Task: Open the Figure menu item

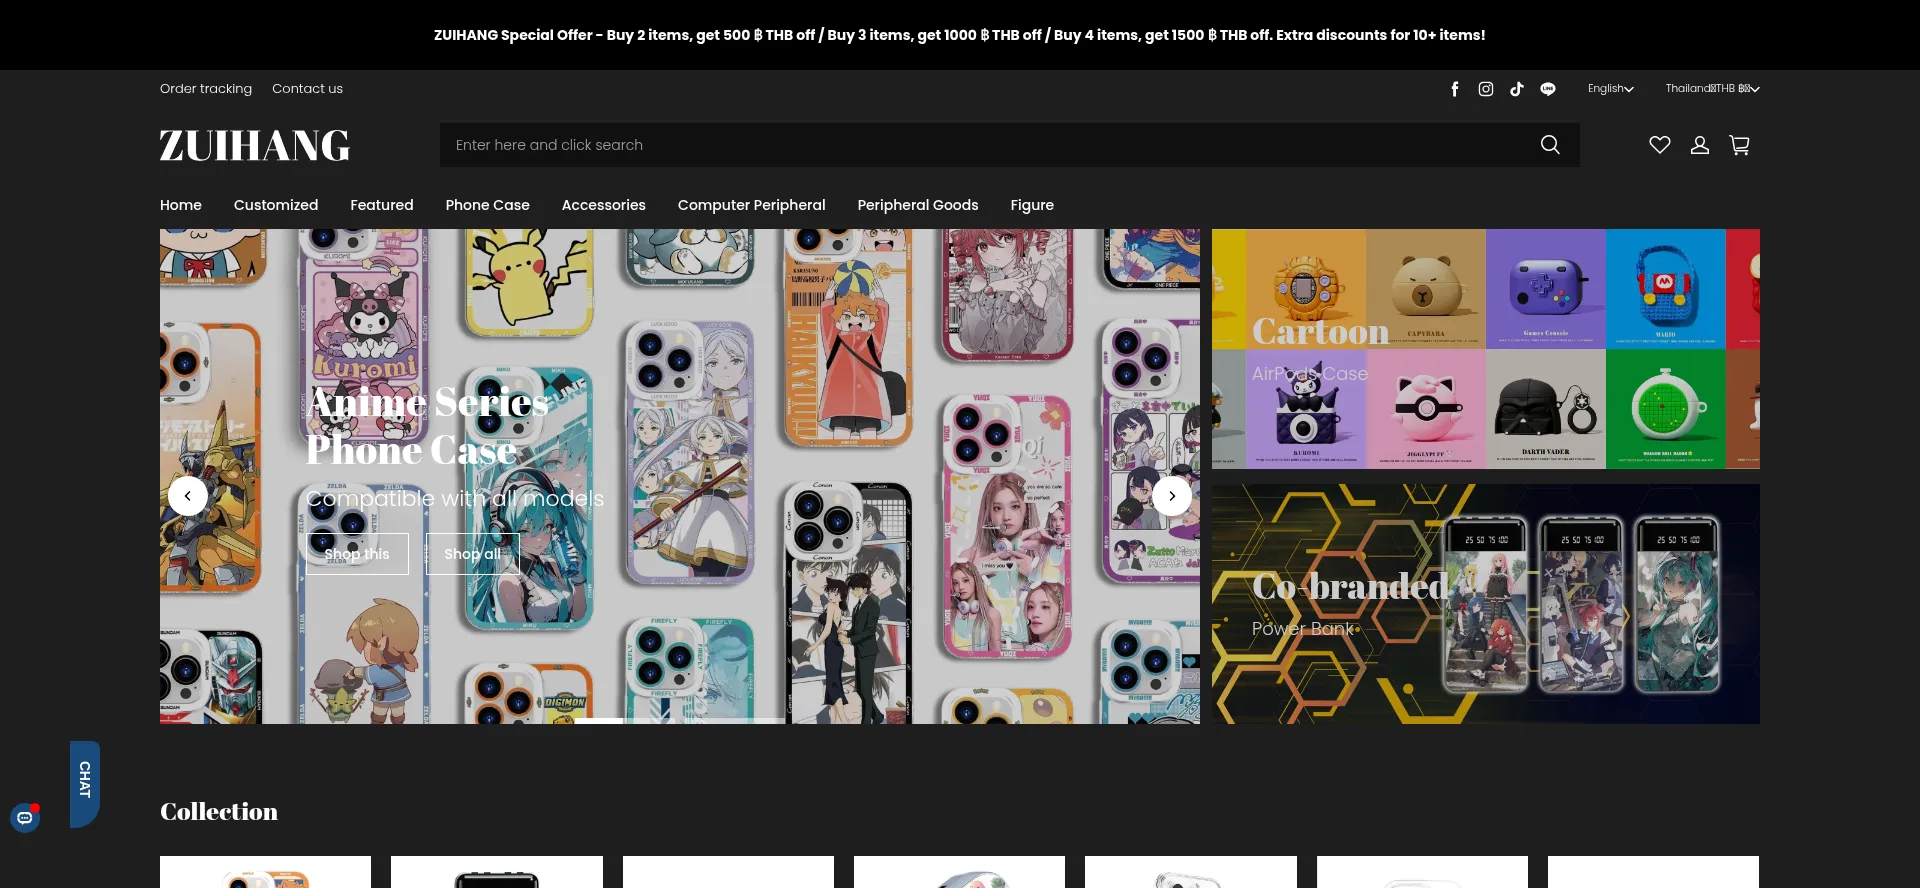Action: 1032,205
